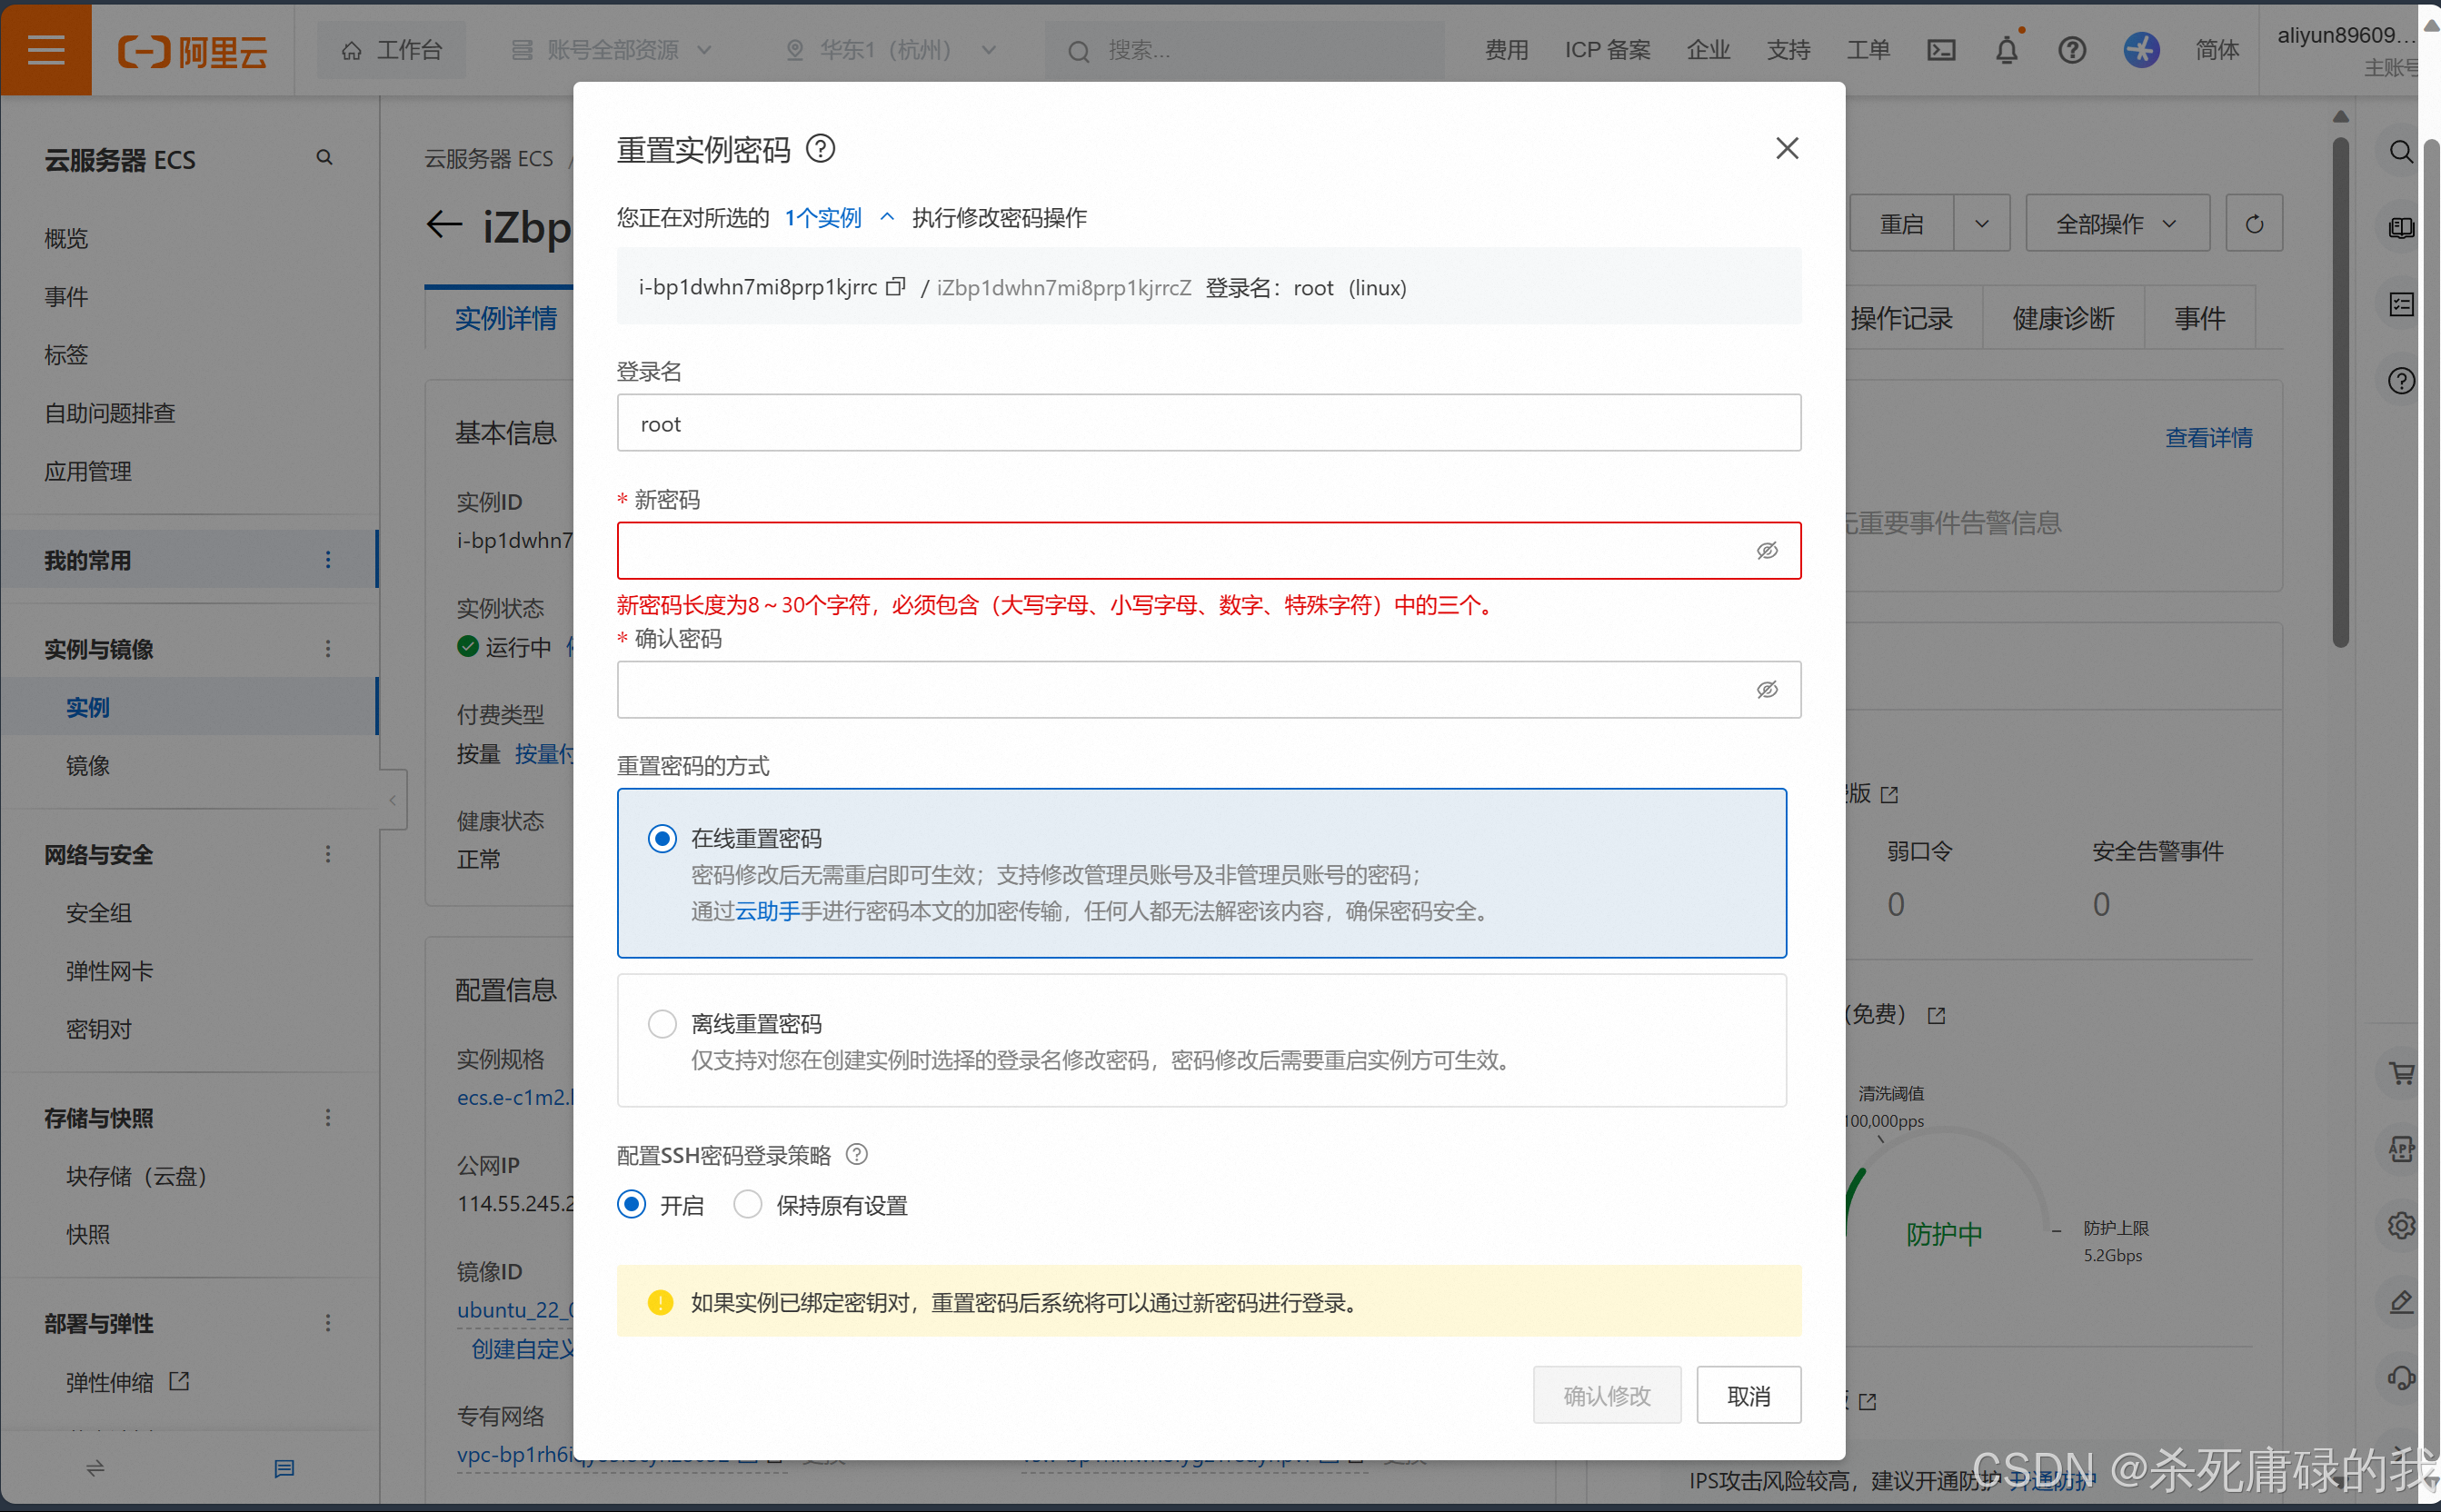Open 实例与镜像 options menu dots
The image size is (2441, 1512).
[328, 649]
